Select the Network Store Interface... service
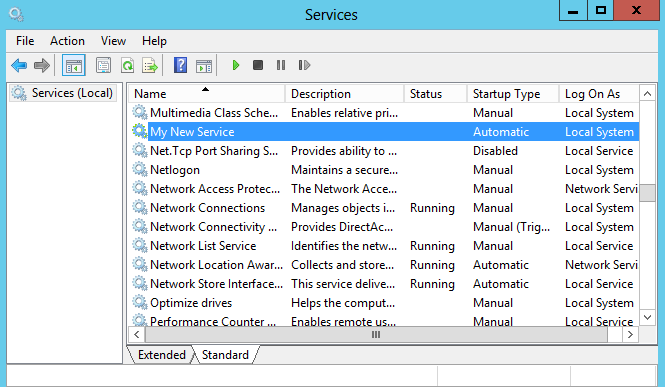Image resolution: width=665 pixels, height=387 pixels. tap(216, 284)
